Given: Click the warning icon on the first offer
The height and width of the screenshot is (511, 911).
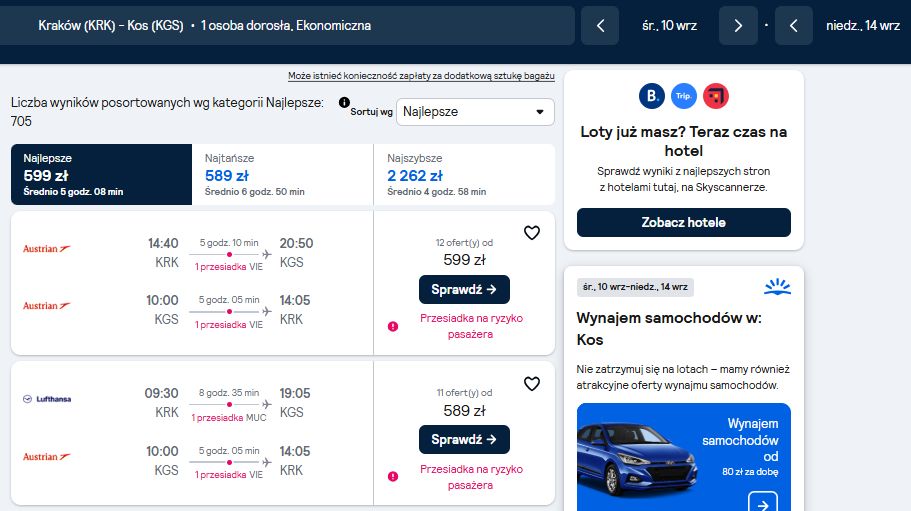Looking at the screenshot, I should 393,326.
